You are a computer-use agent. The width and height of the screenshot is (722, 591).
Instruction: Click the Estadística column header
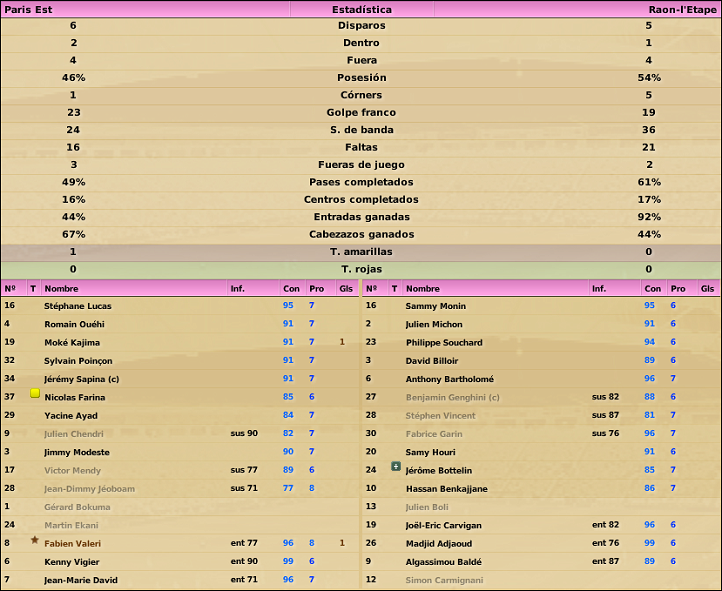(x=362, y=9)
